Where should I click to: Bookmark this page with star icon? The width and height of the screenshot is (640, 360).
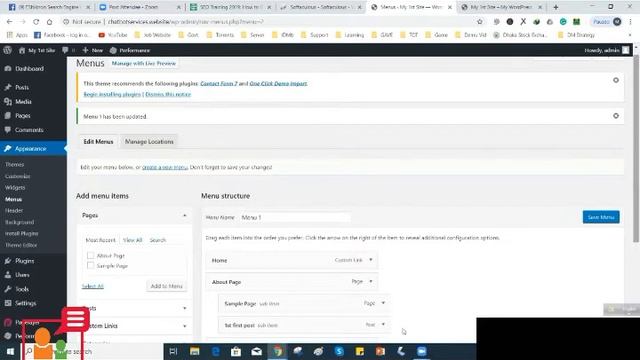click(480, 22)
